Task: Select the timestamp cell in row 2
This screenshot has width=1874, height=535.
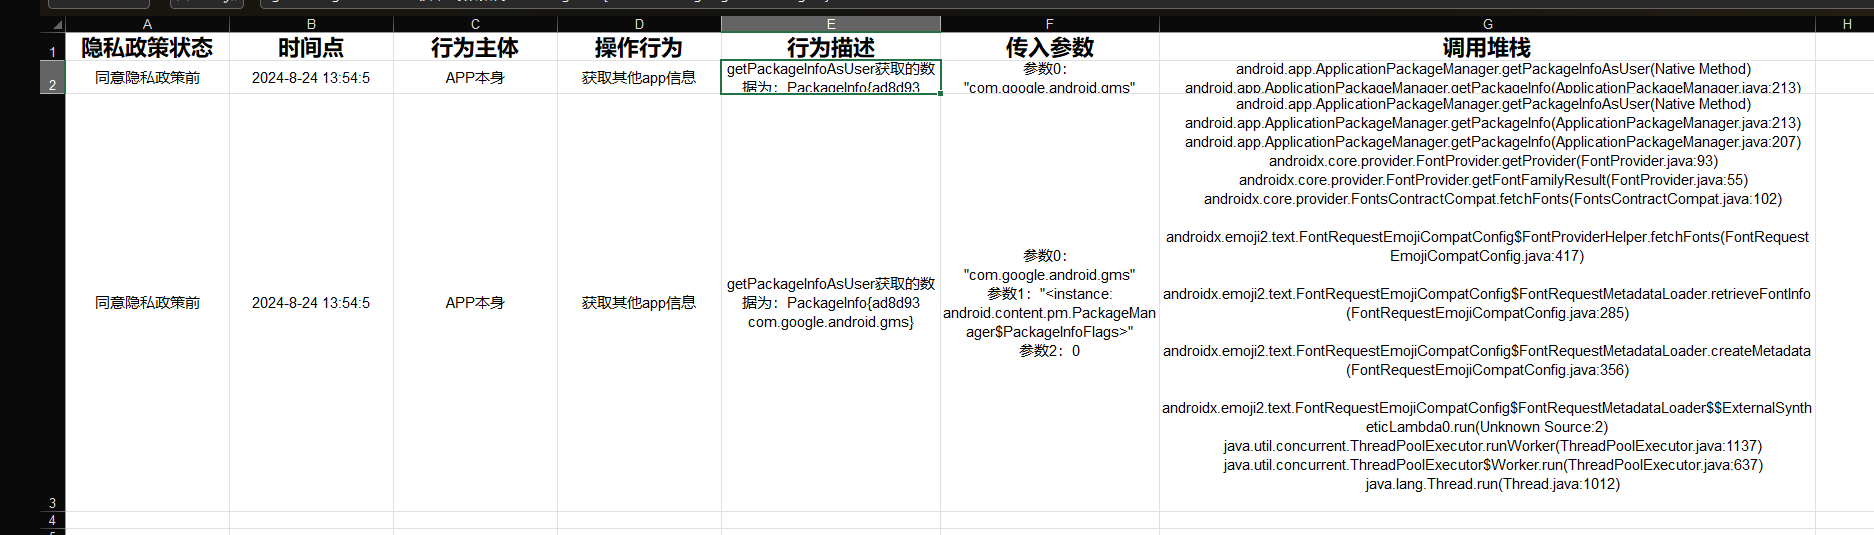Action: point(311,78)
